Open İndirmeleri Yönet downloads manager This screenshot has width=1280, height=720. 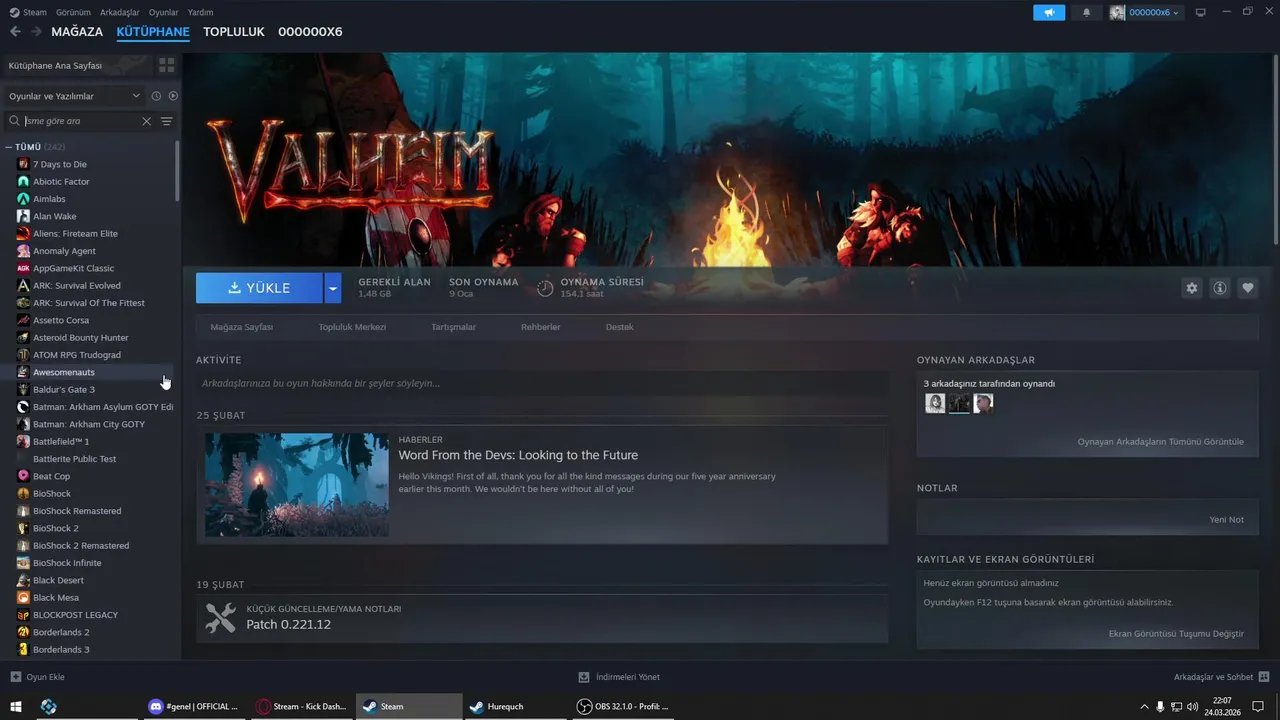pyautogui.click(x=620, y=677)
